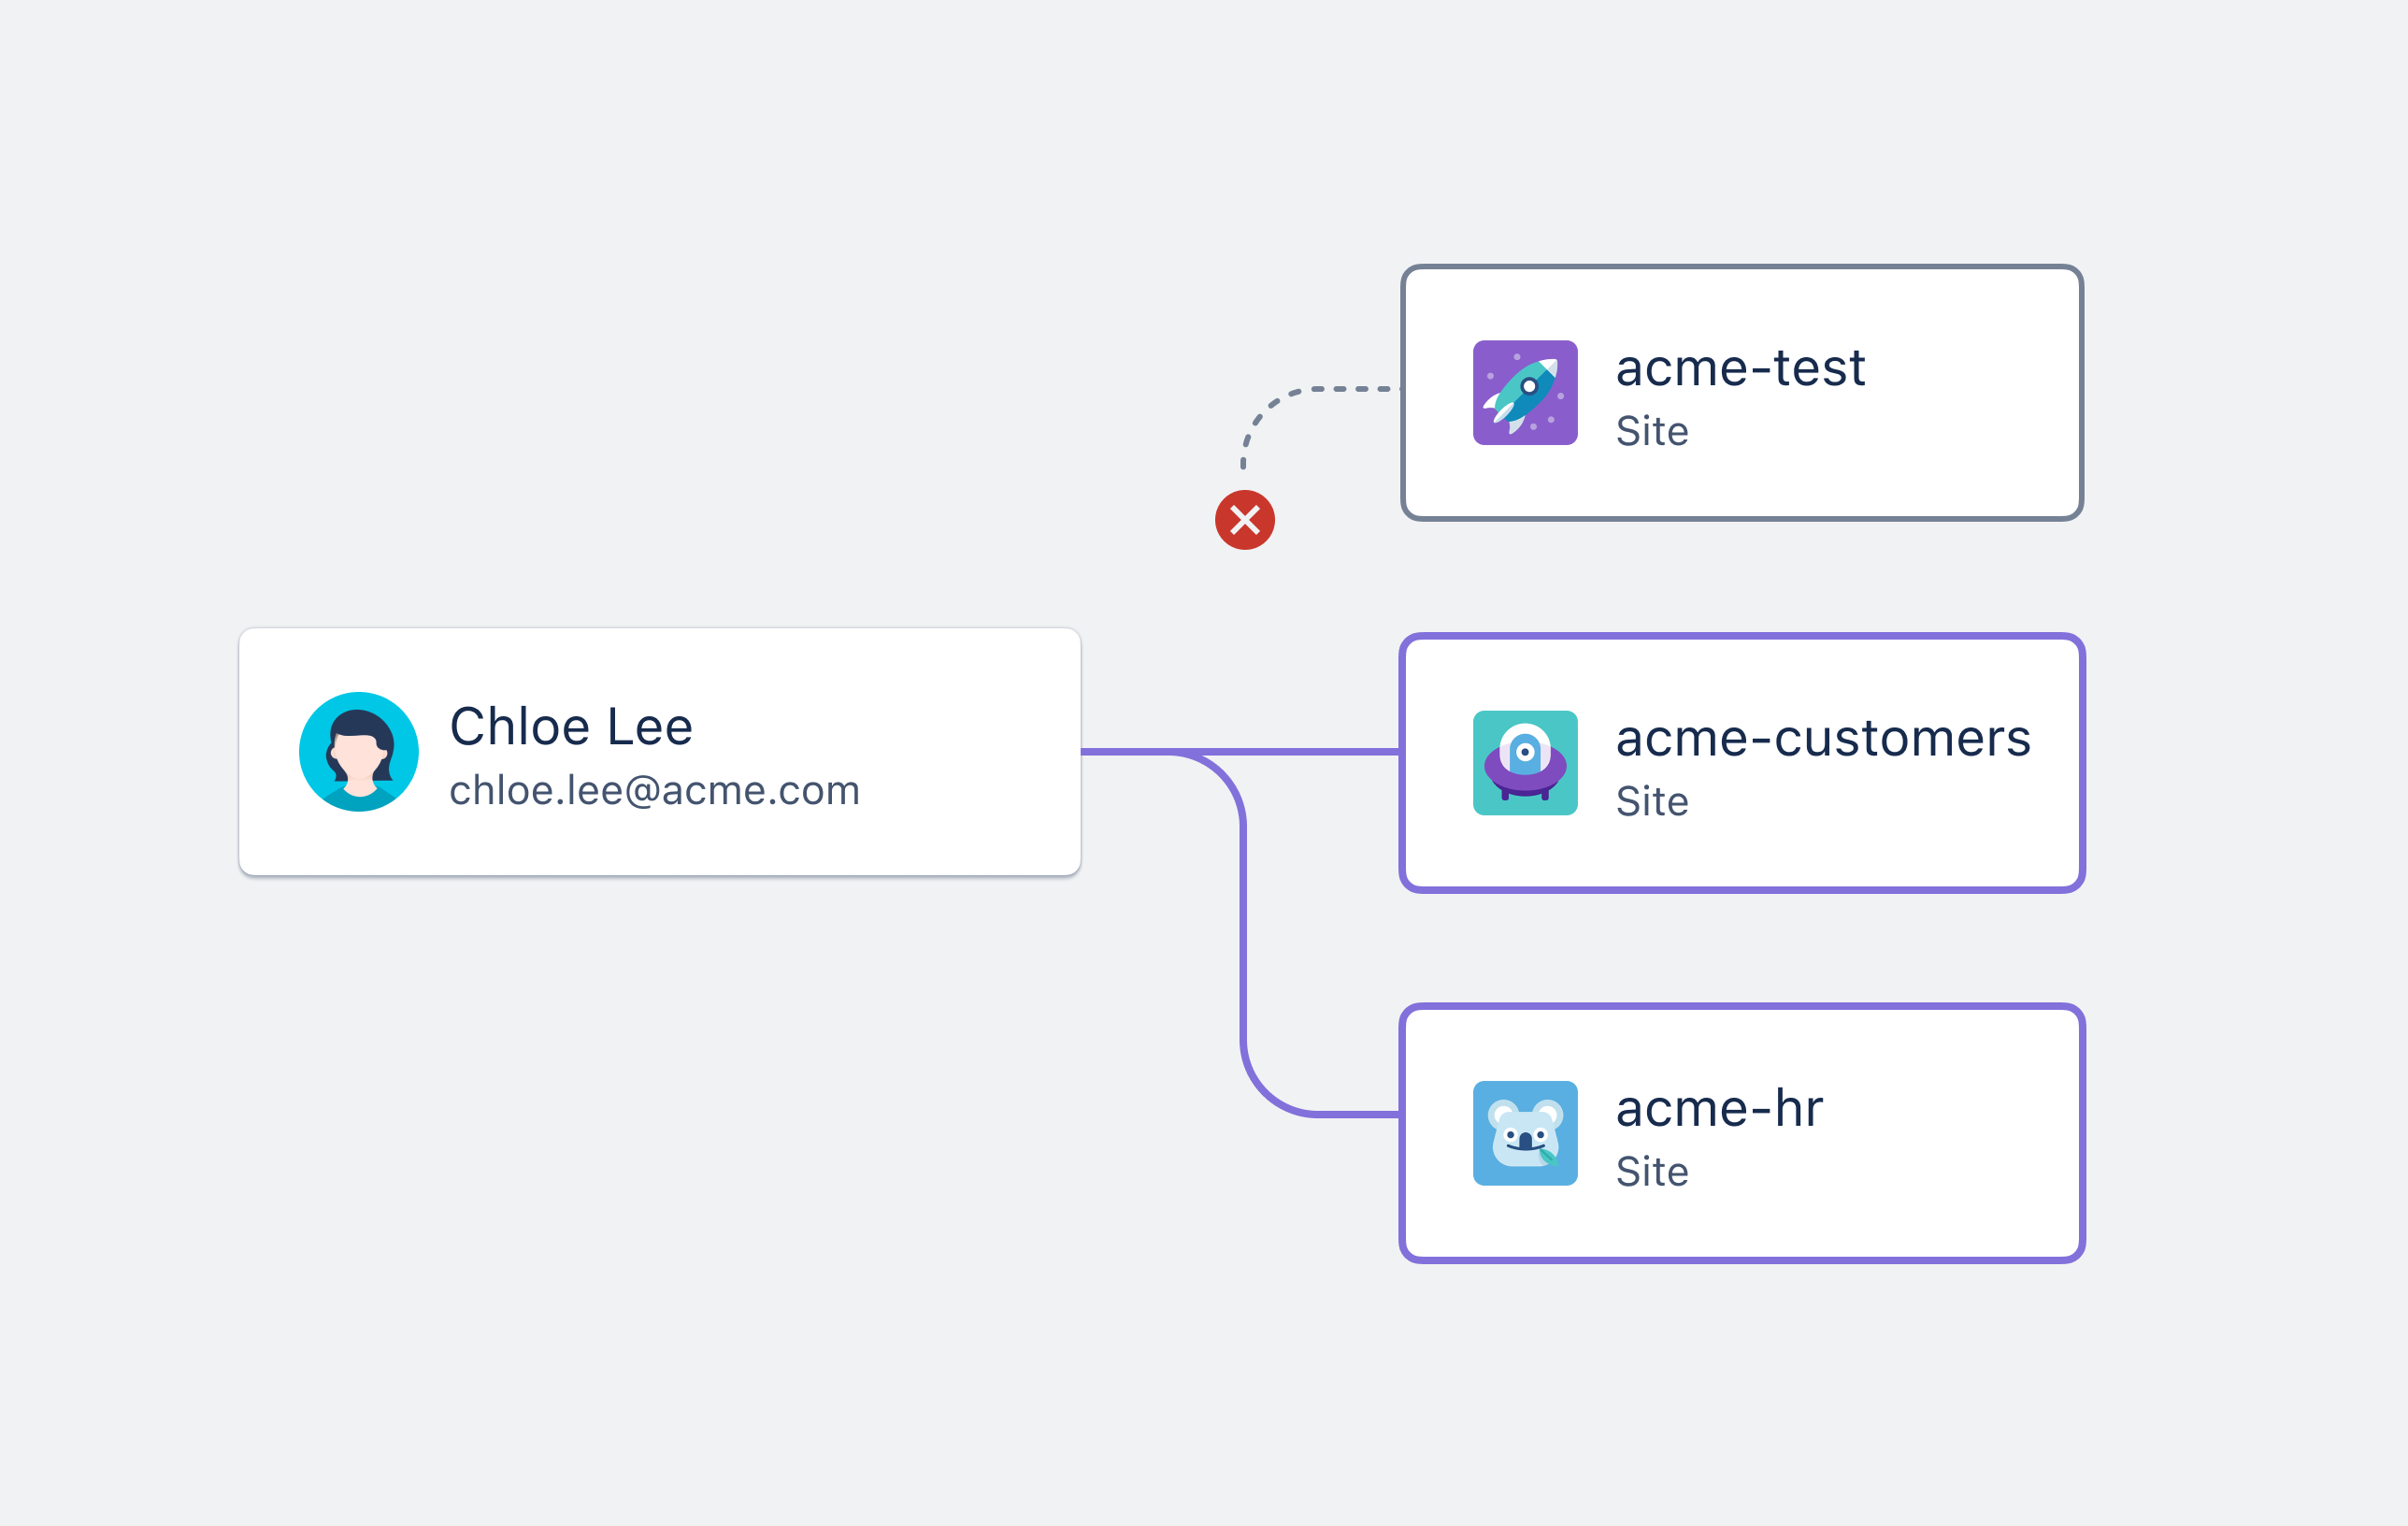Select the acme-hr site name
Image resolution: width=2408 pixels, height=1526 pixels.
1719,1108
